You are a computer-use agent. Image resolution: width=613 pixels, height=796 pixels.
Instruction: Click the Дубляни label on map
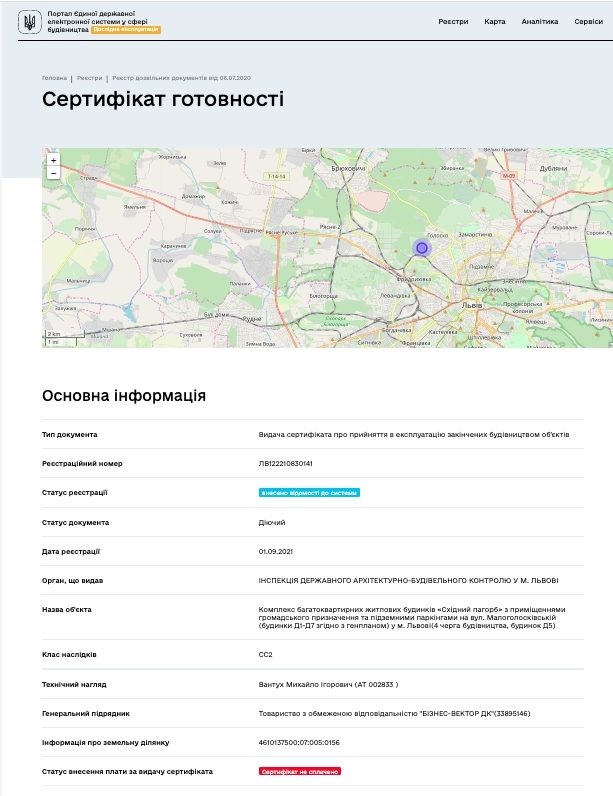(553, 168)
